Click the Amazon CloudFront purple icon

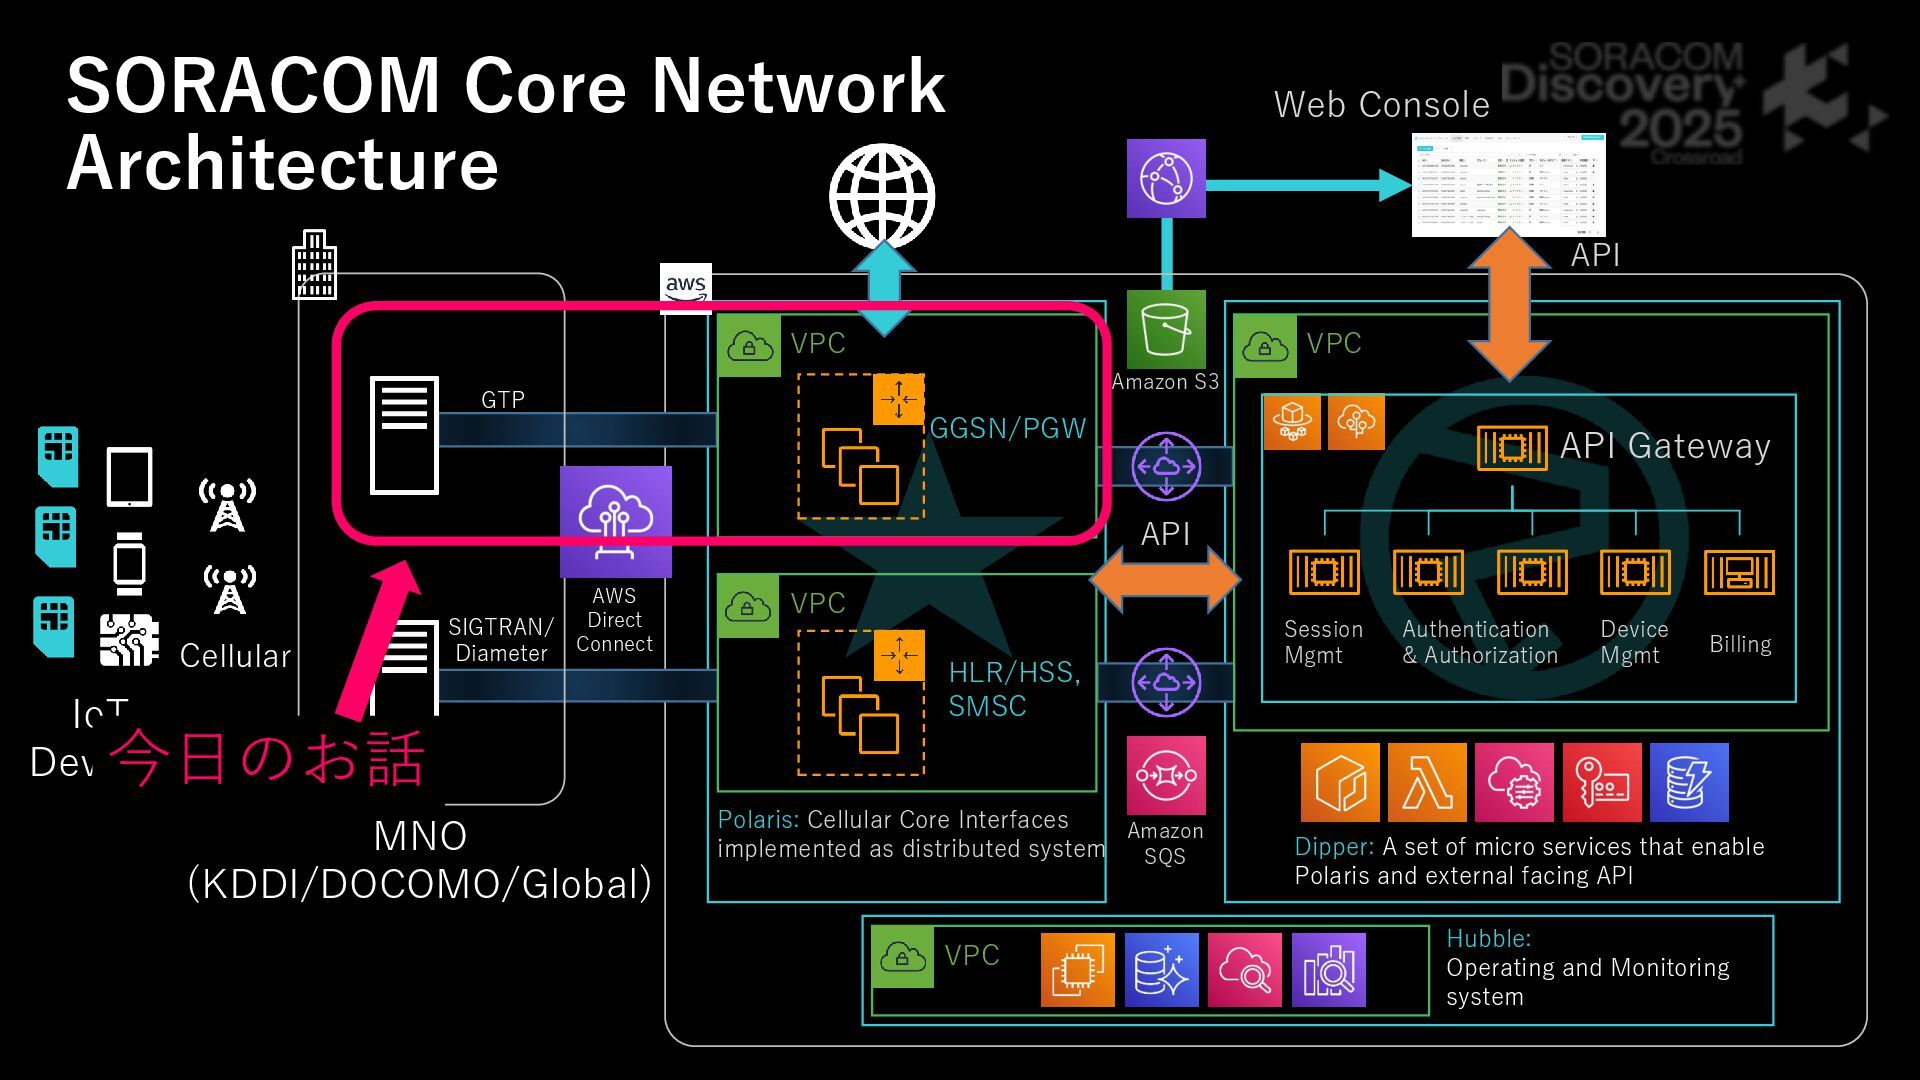(1166, 178)
